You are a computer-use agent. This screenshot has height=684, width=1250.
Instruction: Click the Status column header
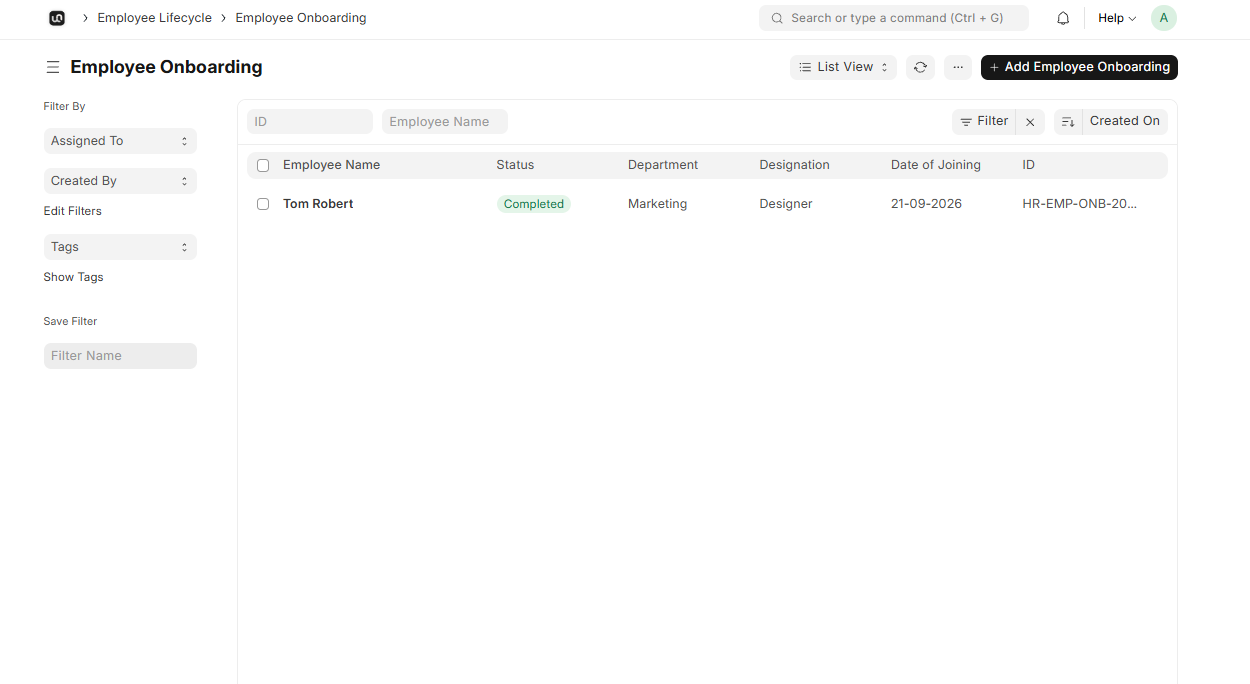(515, 165)
